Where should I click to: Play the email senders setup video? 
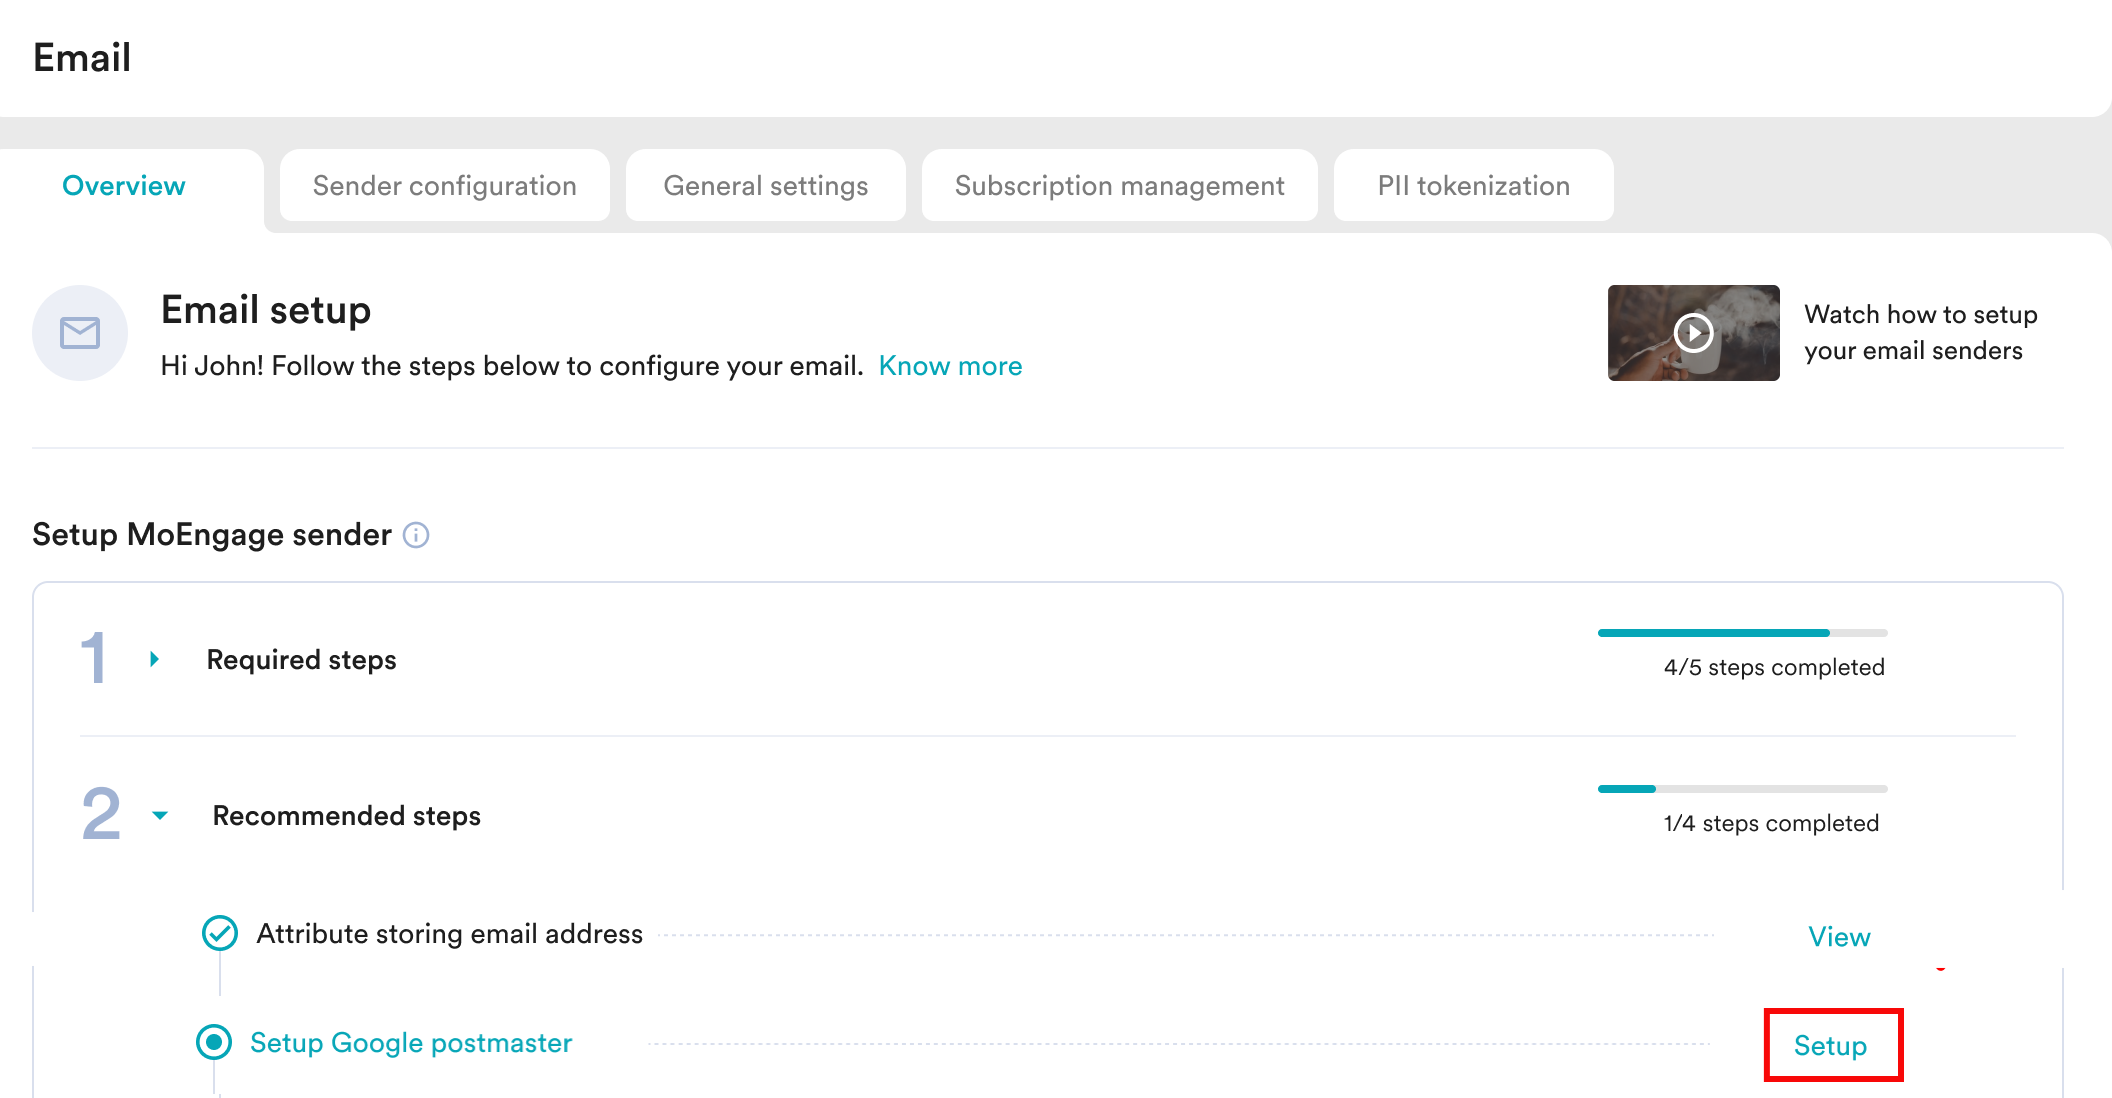pos(1693,333)
